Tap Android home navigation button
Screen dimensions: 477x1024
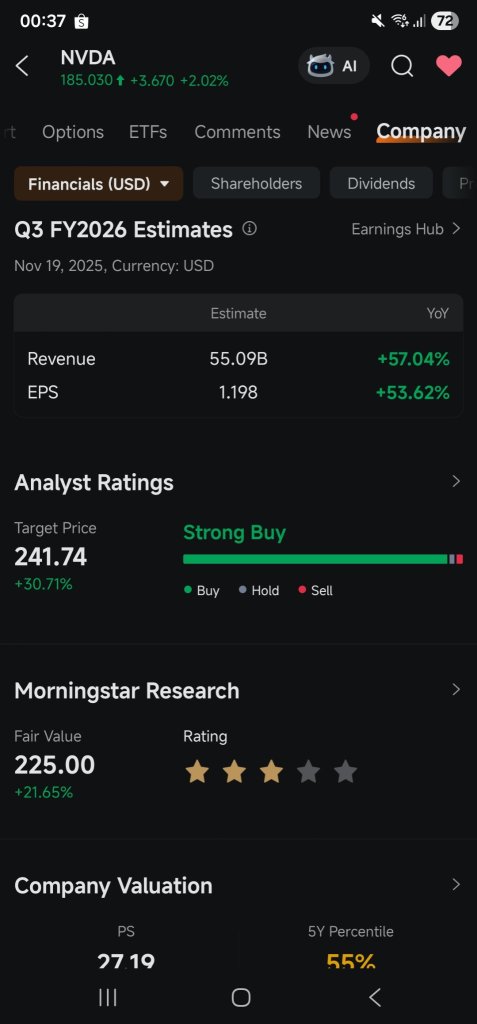coord(241,997)
